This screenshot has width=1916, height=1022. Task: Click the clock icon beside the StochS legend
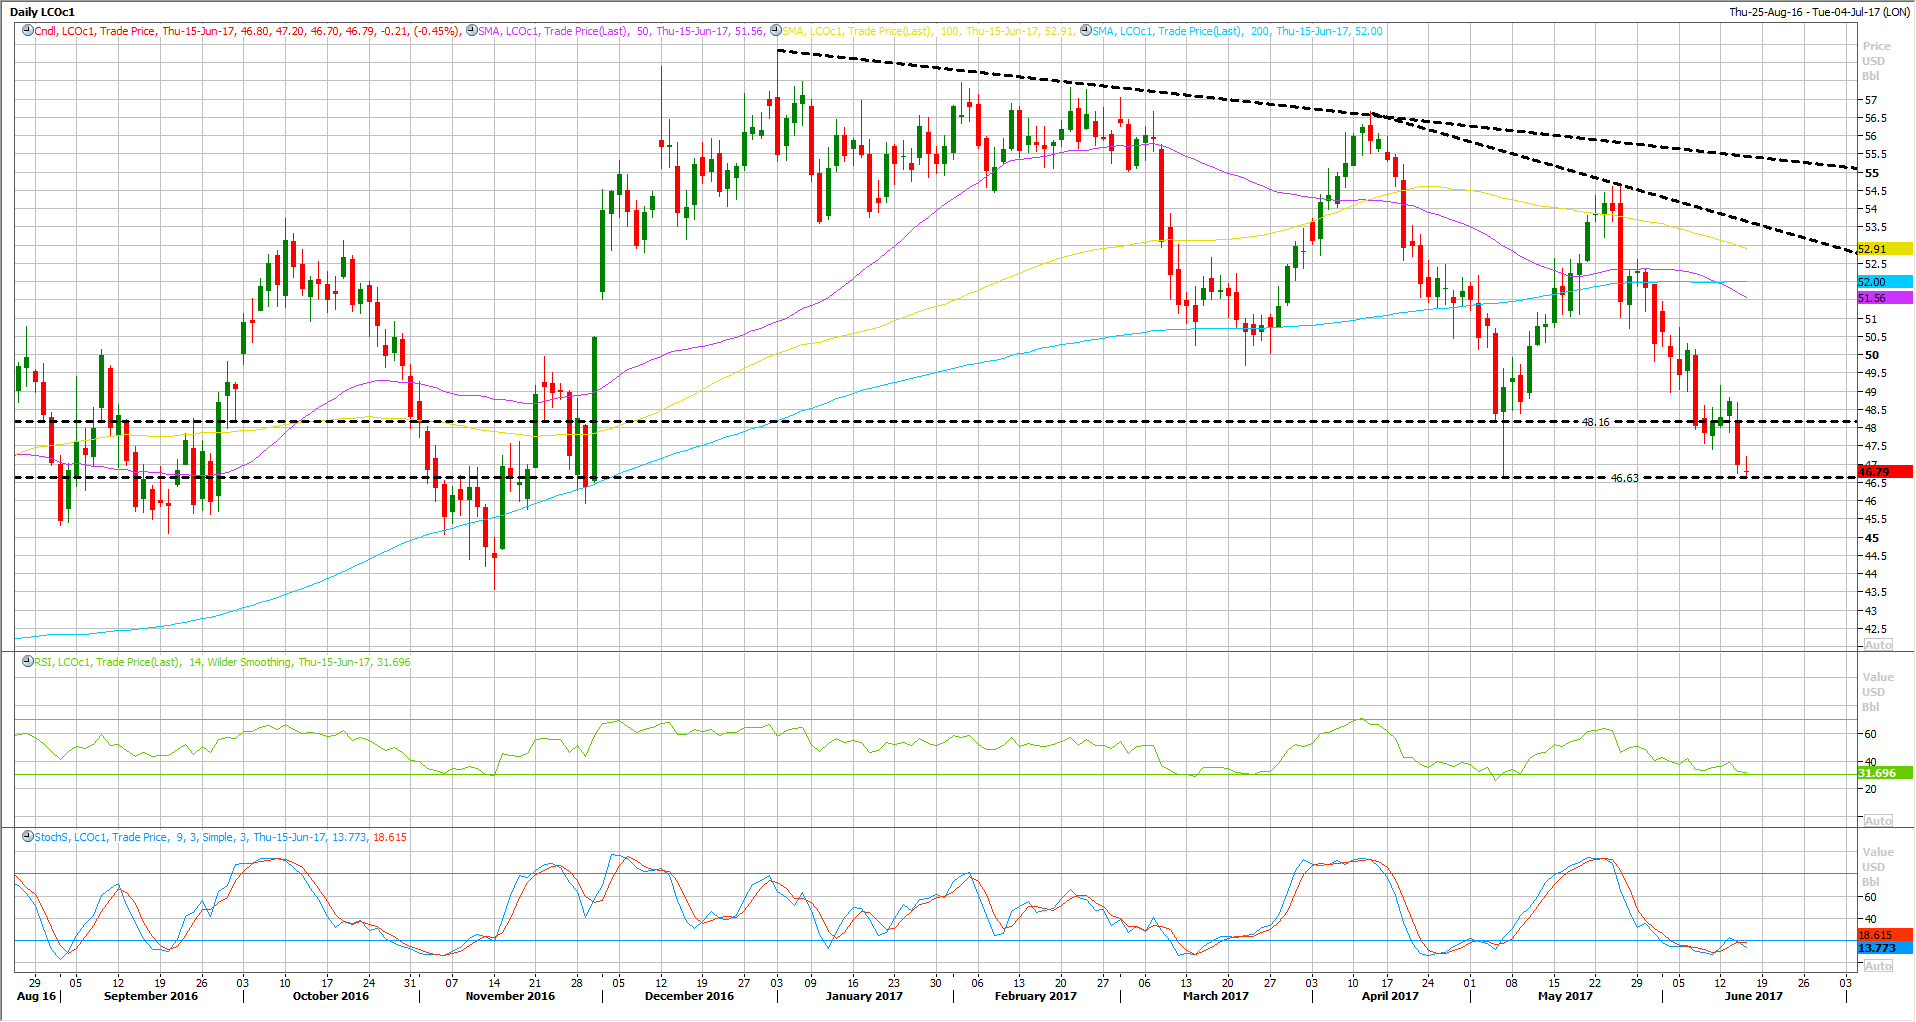point(28,837)
